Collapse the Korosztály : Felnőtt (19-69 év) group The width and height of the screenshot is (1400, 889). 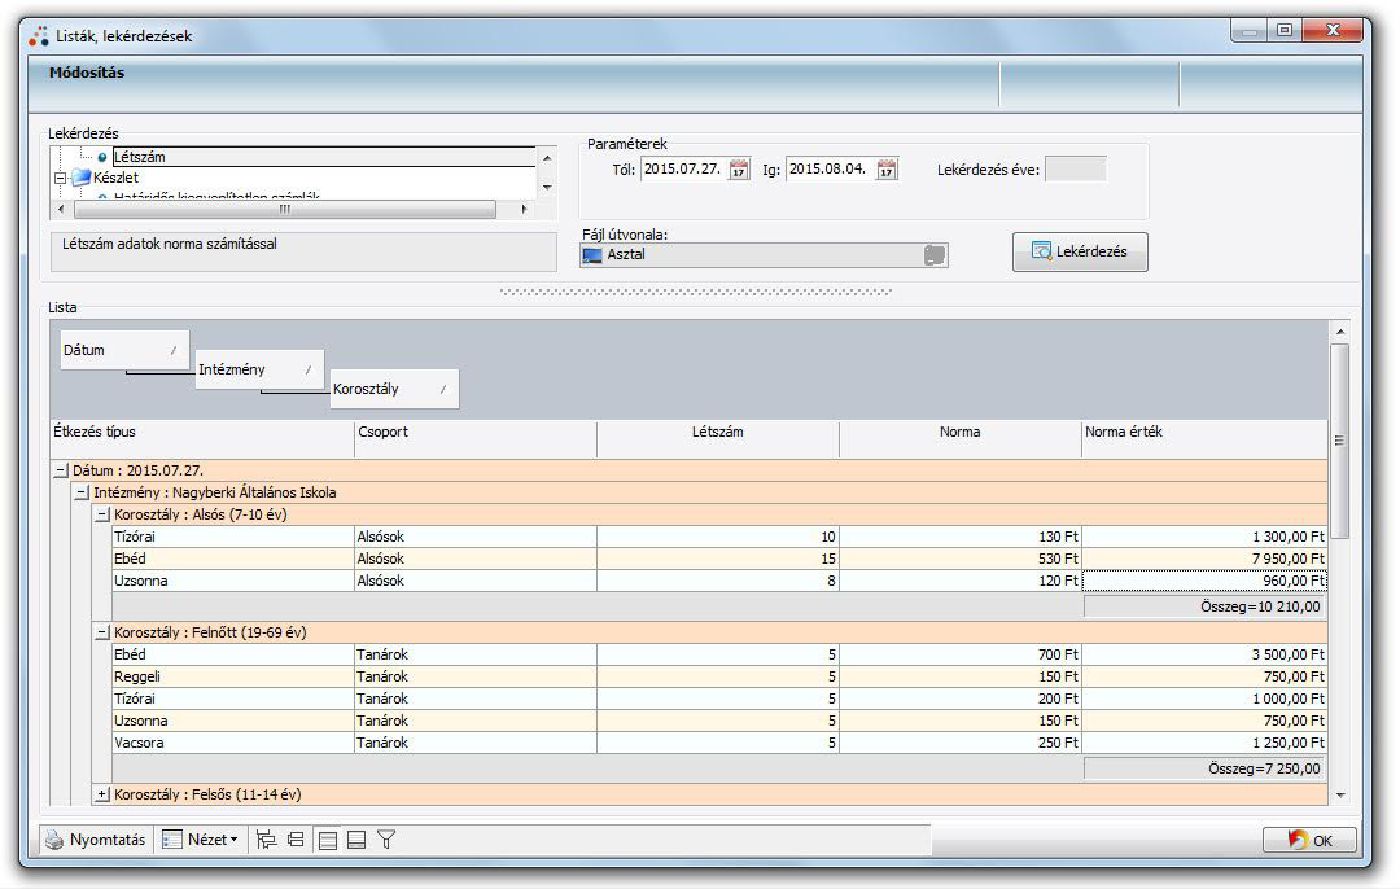point(102,633)
